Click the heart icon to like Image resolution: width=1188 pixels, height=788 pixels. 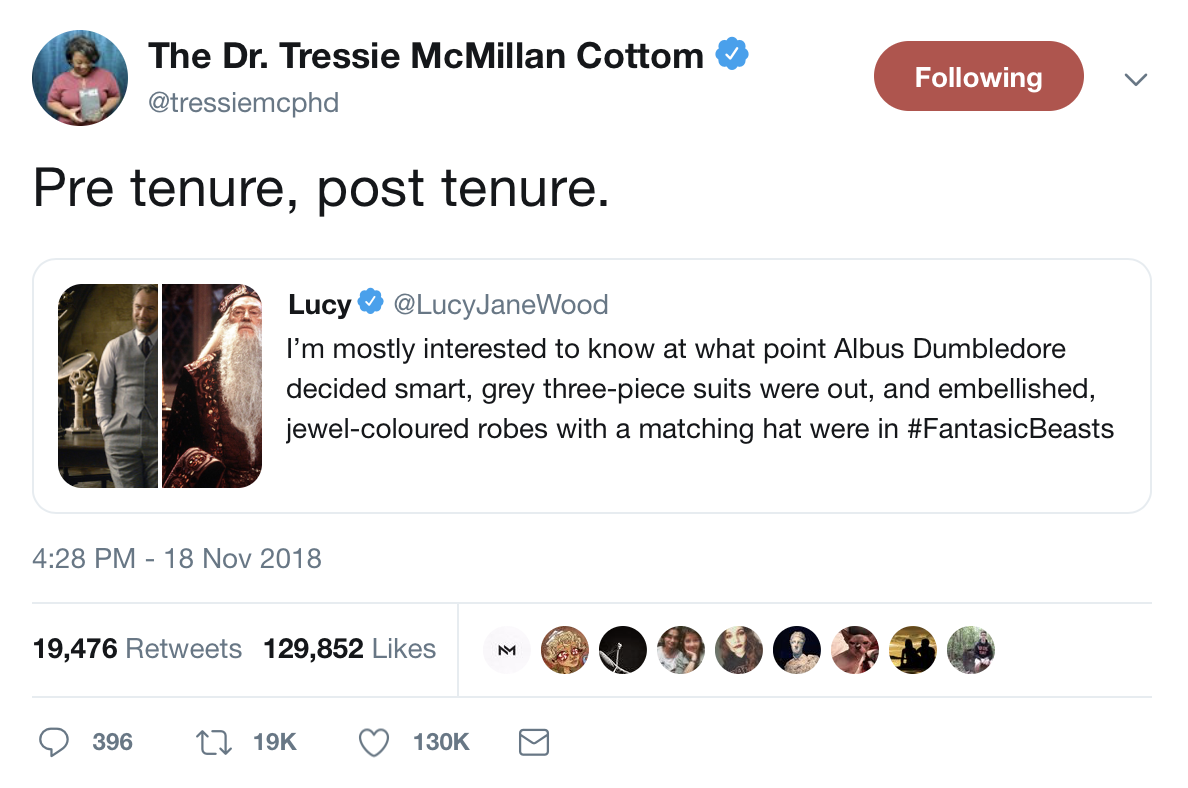point(373,742)
